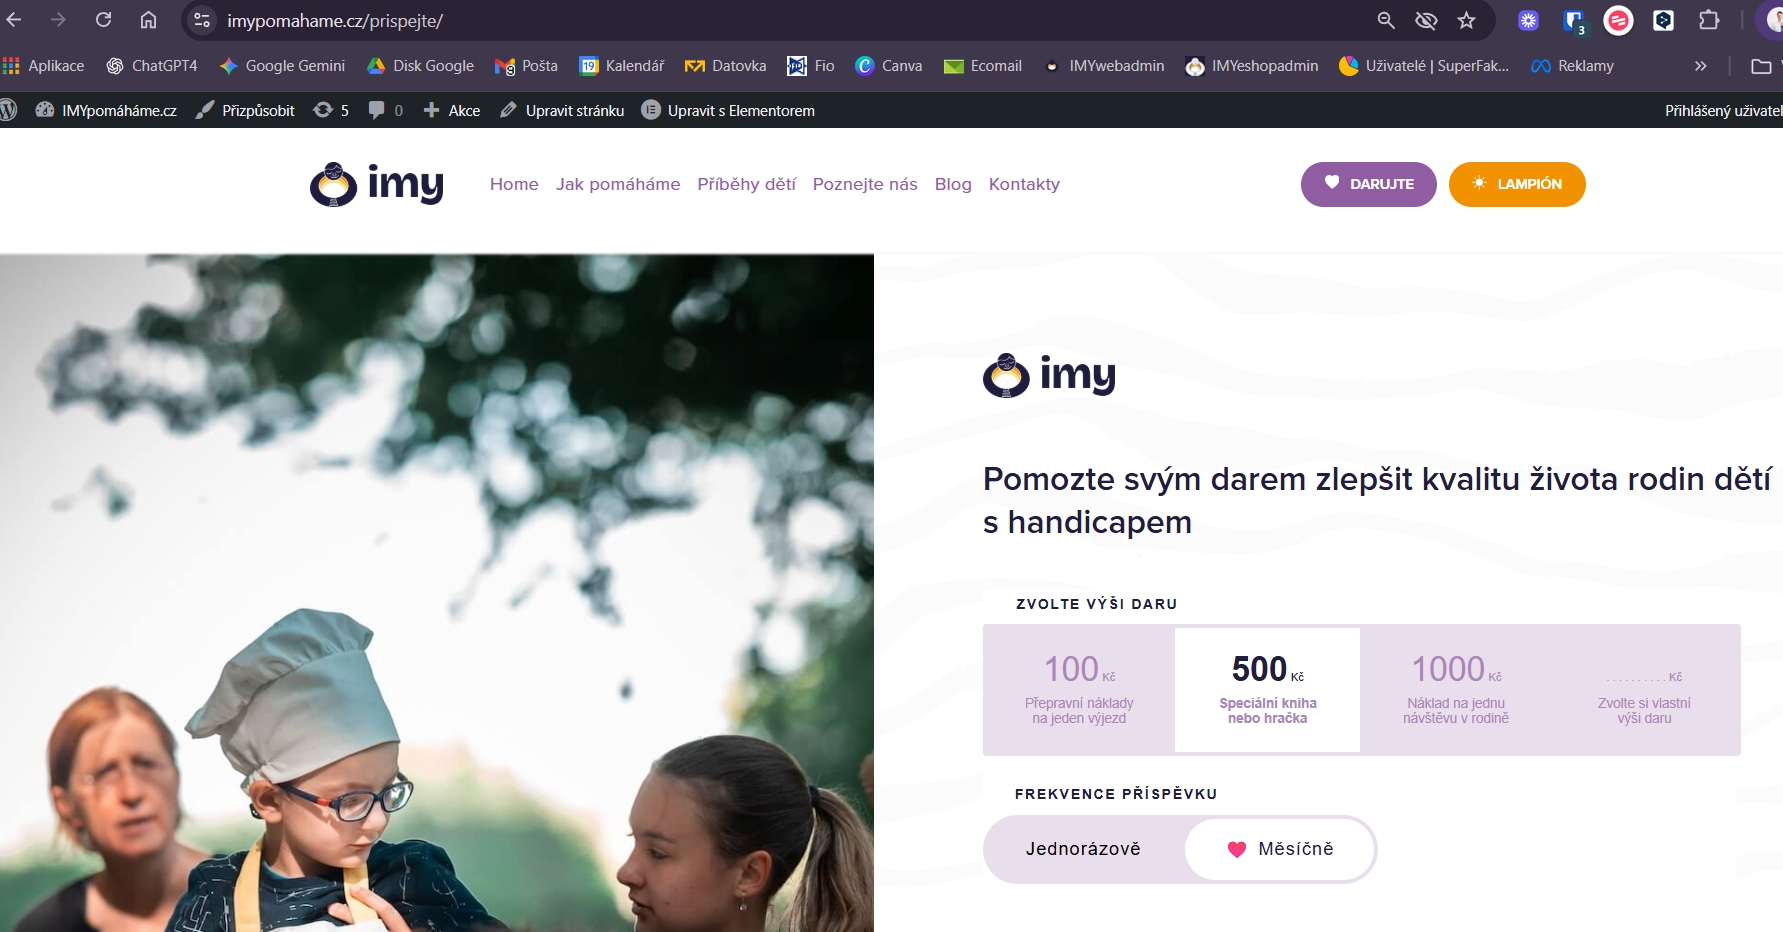Open the Jak pomáháme navigation link

pyautogui.click(x=618, y=184)
